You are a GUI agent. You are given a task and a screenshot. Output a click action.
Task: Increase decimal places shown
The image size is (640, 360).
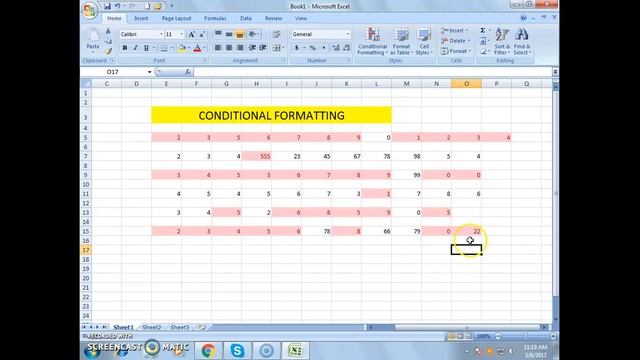336,48
